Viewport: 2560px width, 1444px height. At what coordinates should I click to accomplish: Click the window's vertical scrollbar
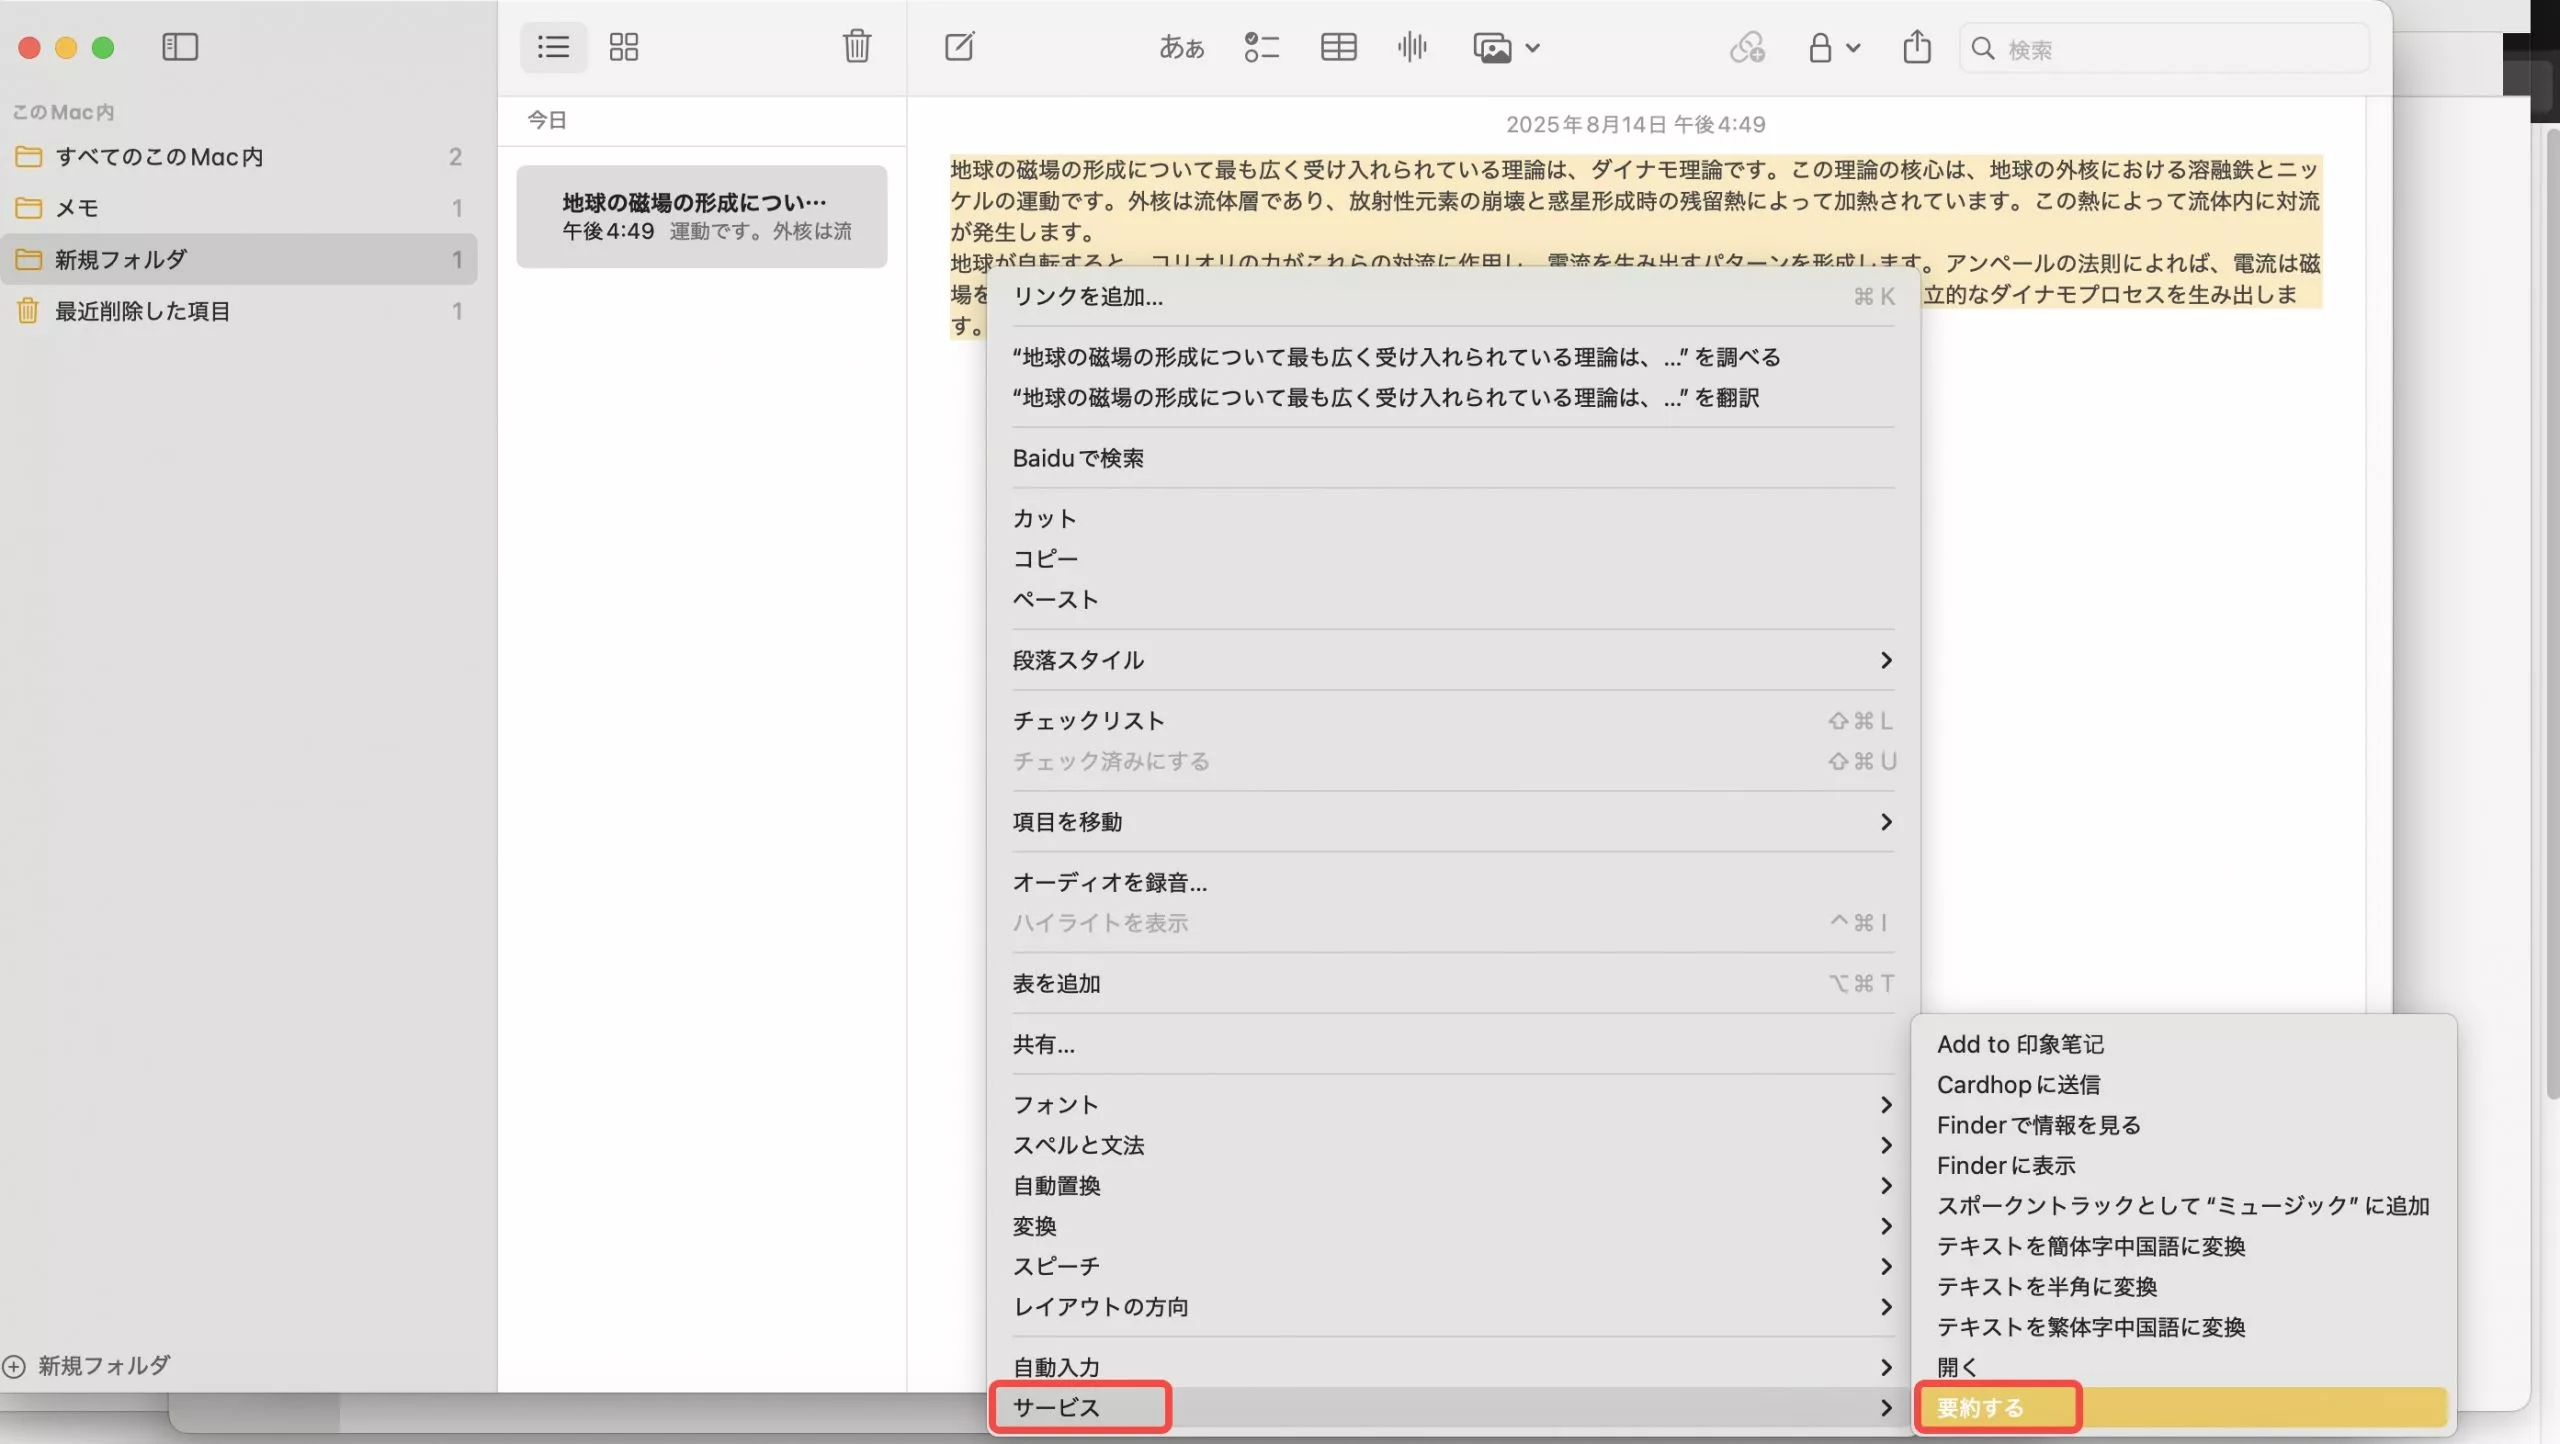pyautogui.click(x=2552, y=615)
